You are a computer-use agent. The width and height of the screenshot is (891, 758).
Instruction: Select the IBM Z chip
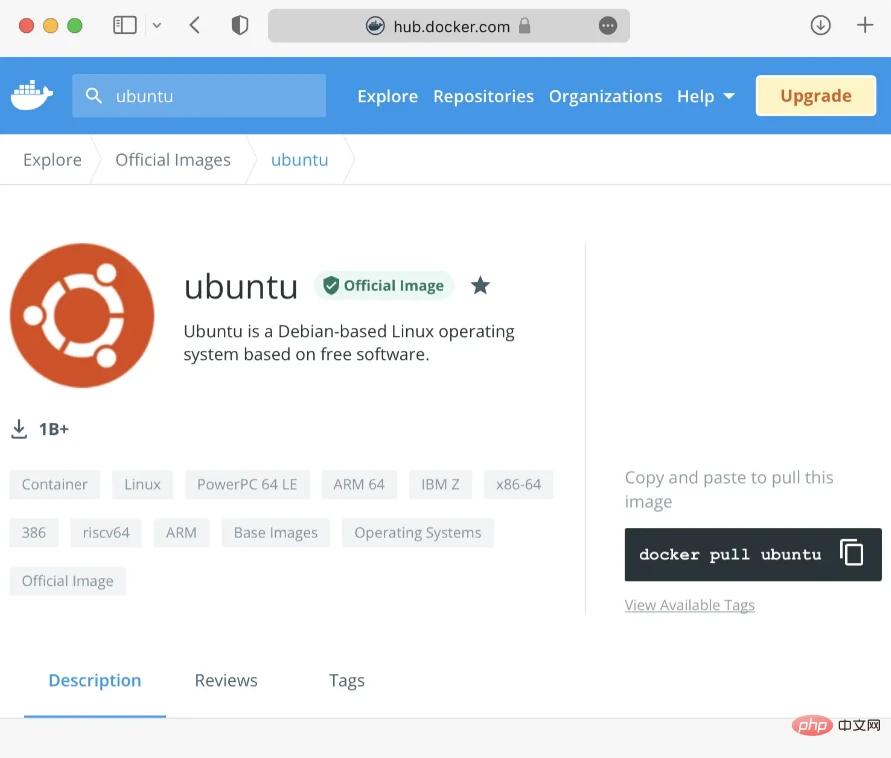(x=440, y=484)
